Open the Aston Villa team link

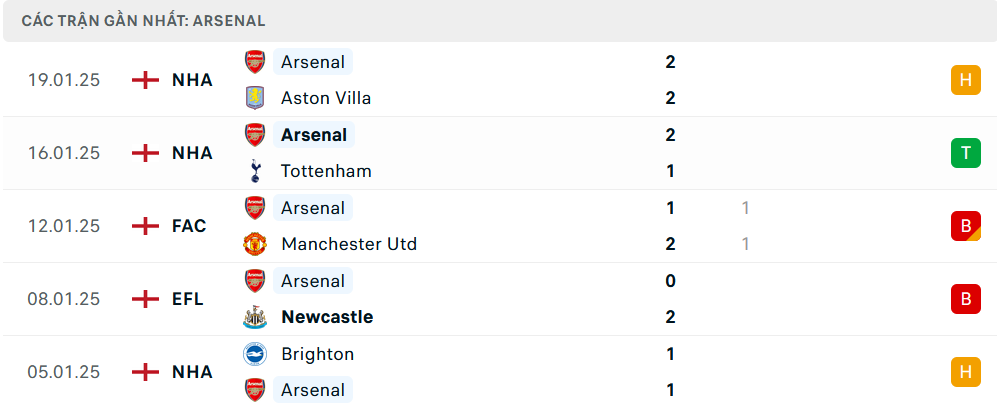[x=326, y=98]
